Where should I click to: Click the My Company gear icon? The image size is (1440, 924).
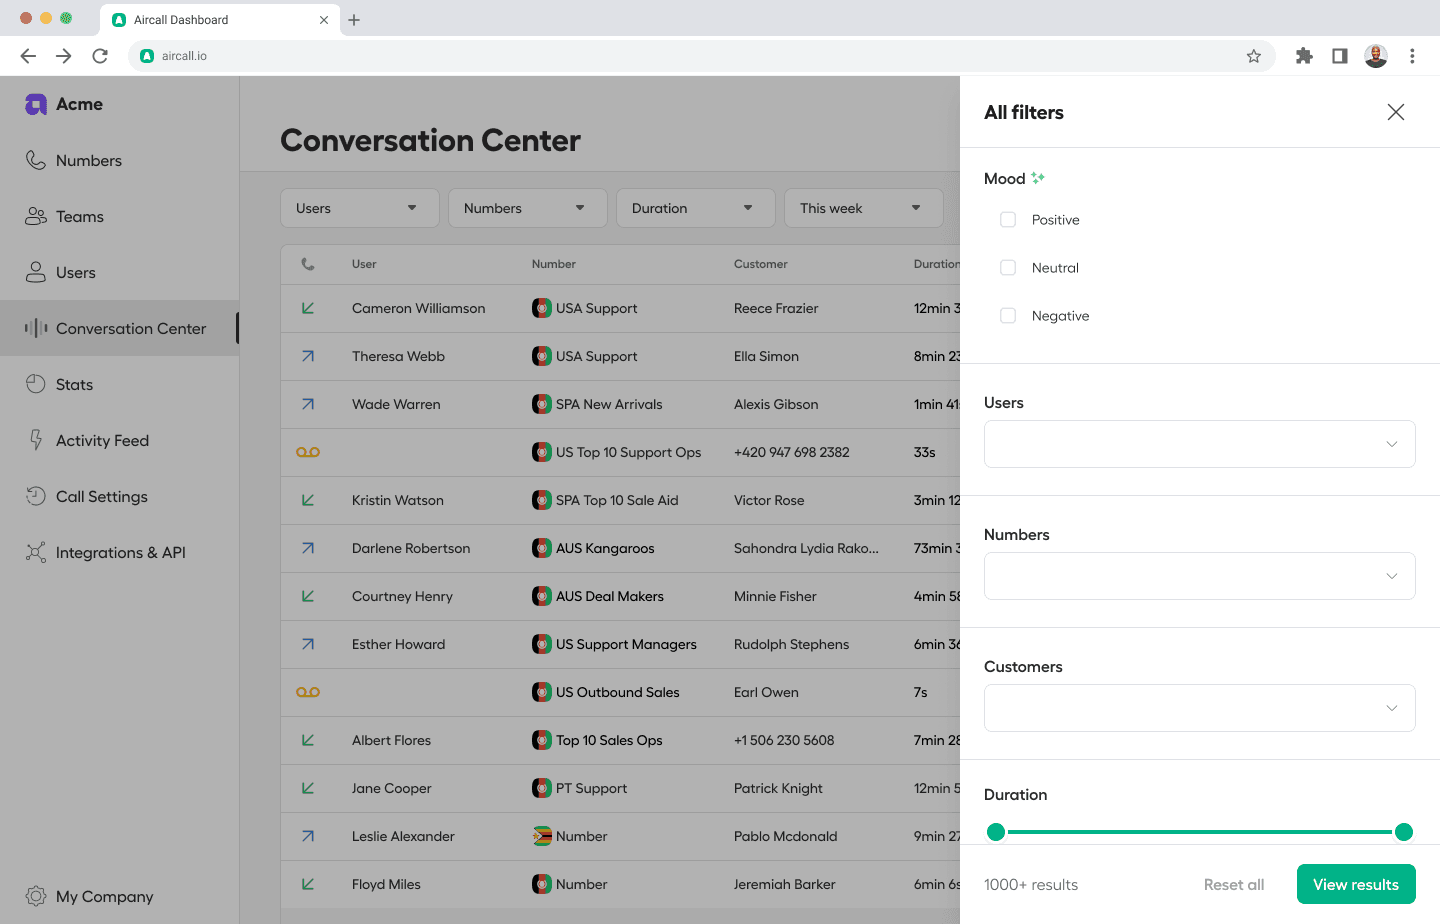[x=36, y=896]
